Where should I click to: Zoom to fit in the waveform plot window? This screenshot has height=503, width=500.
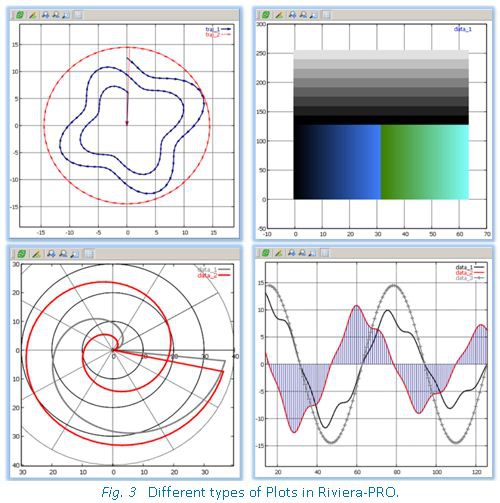312,253
